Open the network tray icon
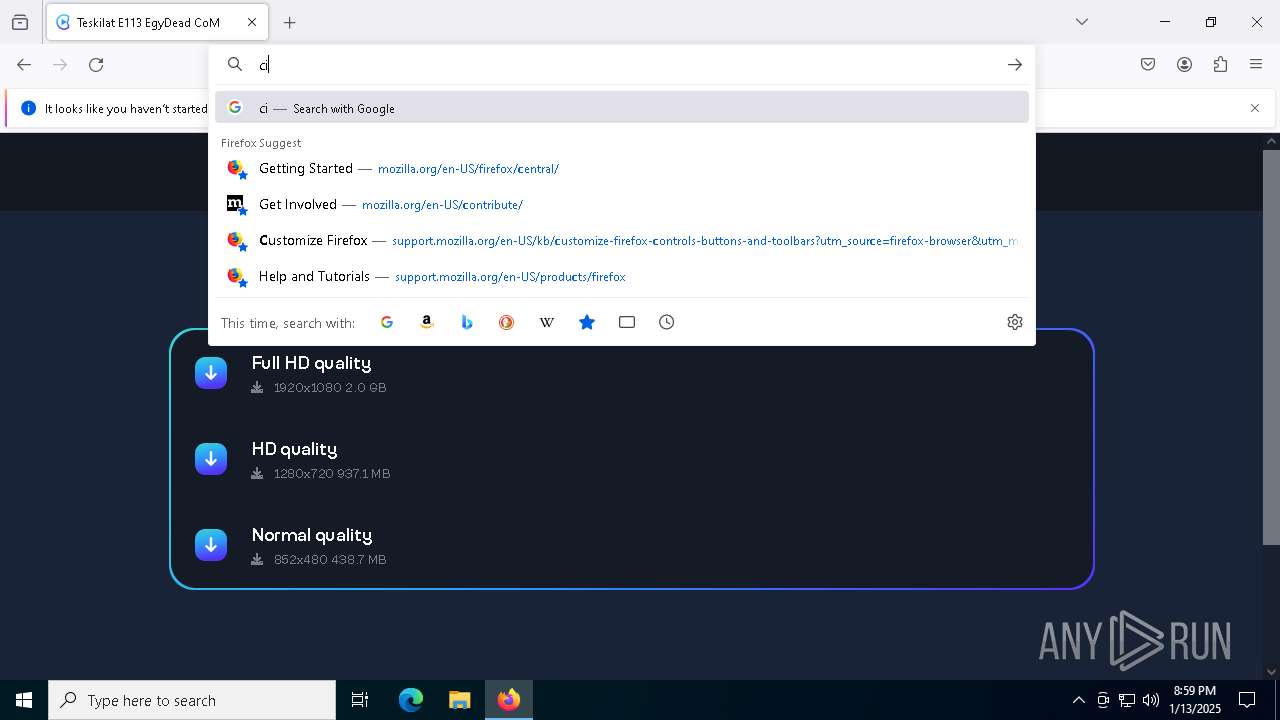The image size is (1280, 720). (x=1127, y=700)
